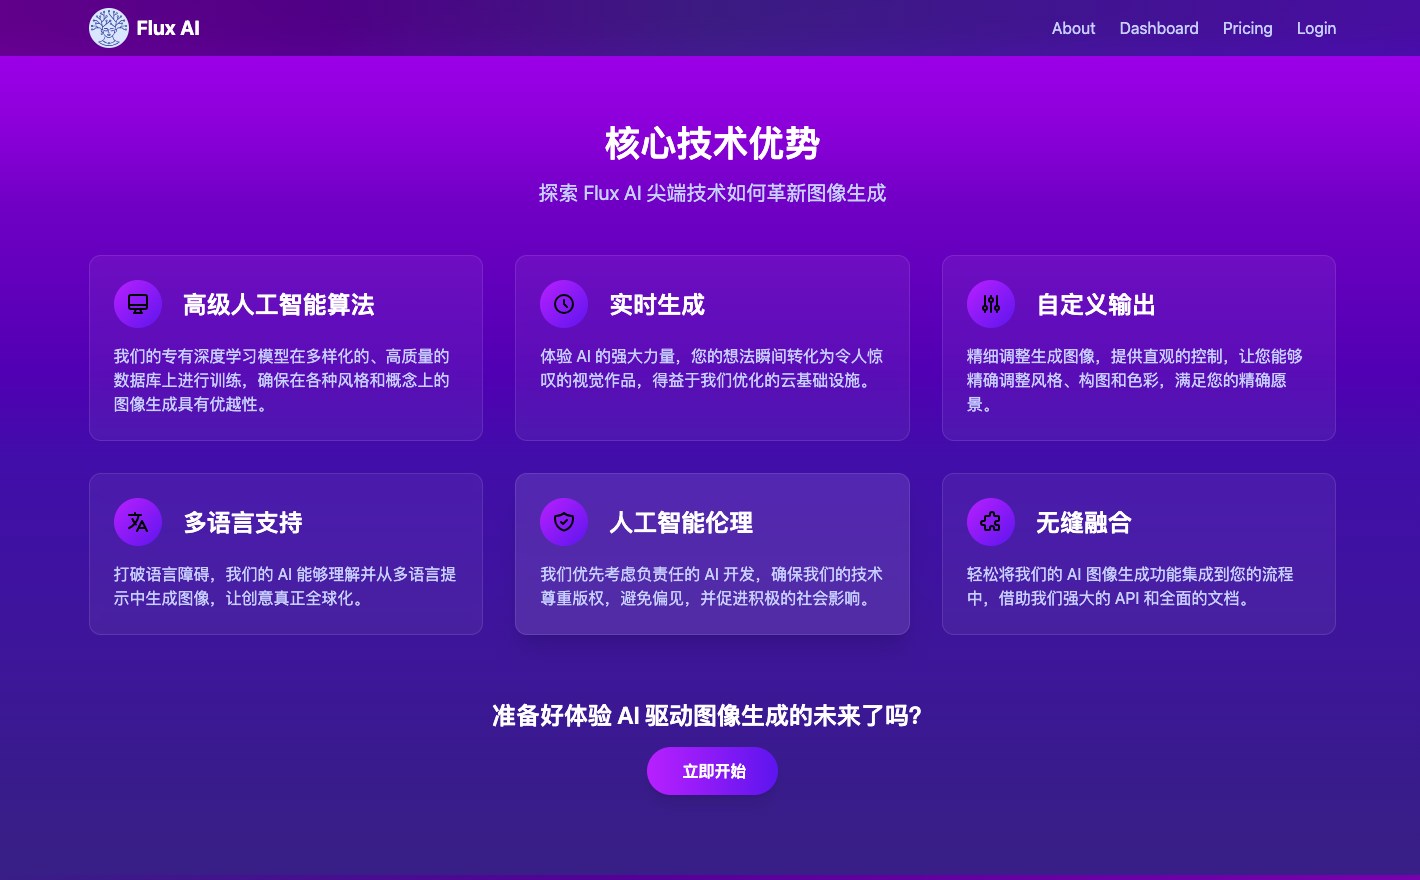Click the 自定义输出 card heading
The width and height of the screenshot is (1420, 880).
pyautogui.click(x=1095, y=305)
